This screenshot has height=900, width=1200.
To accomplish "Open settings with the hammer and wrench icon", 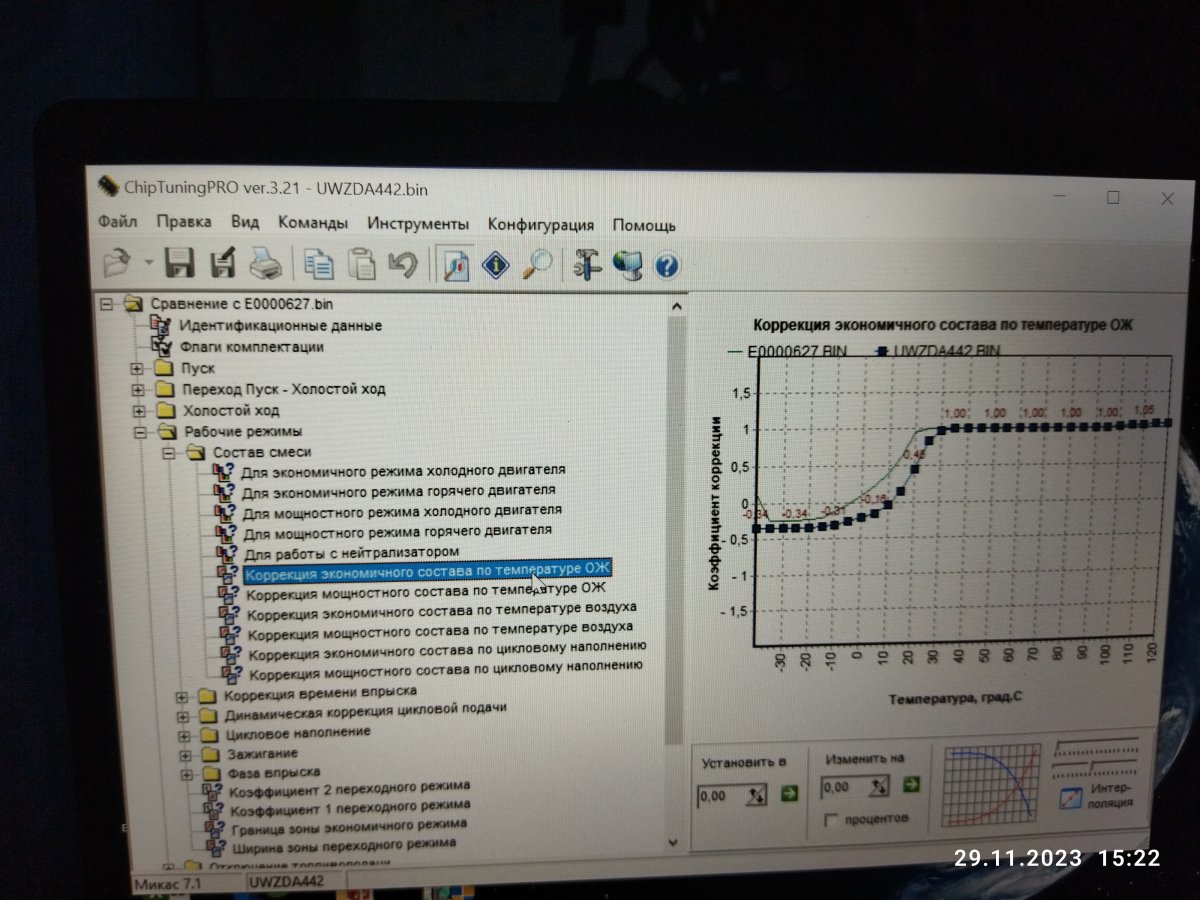I will click(587, 265).
